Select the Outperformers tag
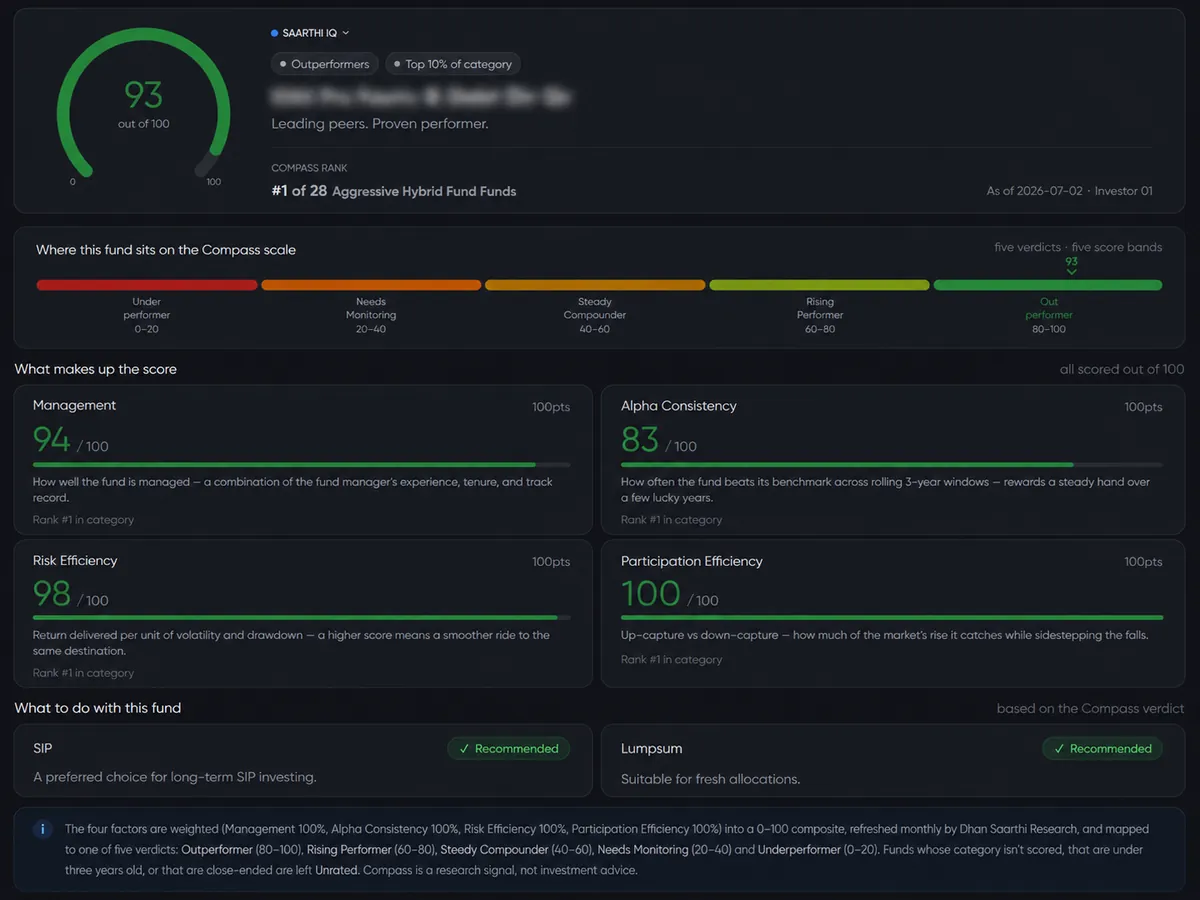The height and width of the screenshot is (900, 1200). [325, 64]
